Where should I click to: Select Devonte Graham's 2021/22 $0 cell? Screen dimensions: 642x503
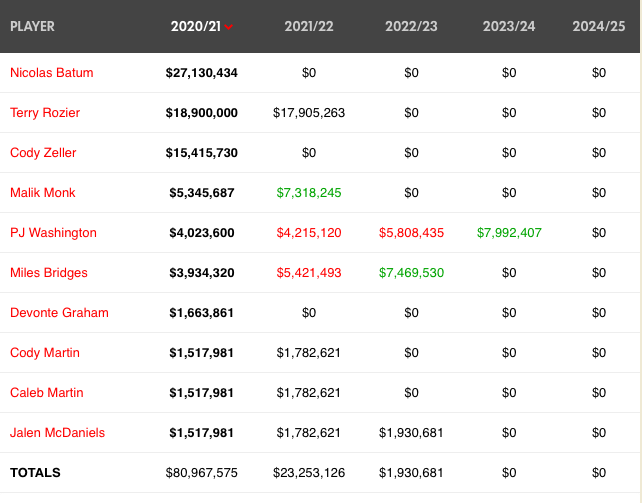(x=309, y=313)
